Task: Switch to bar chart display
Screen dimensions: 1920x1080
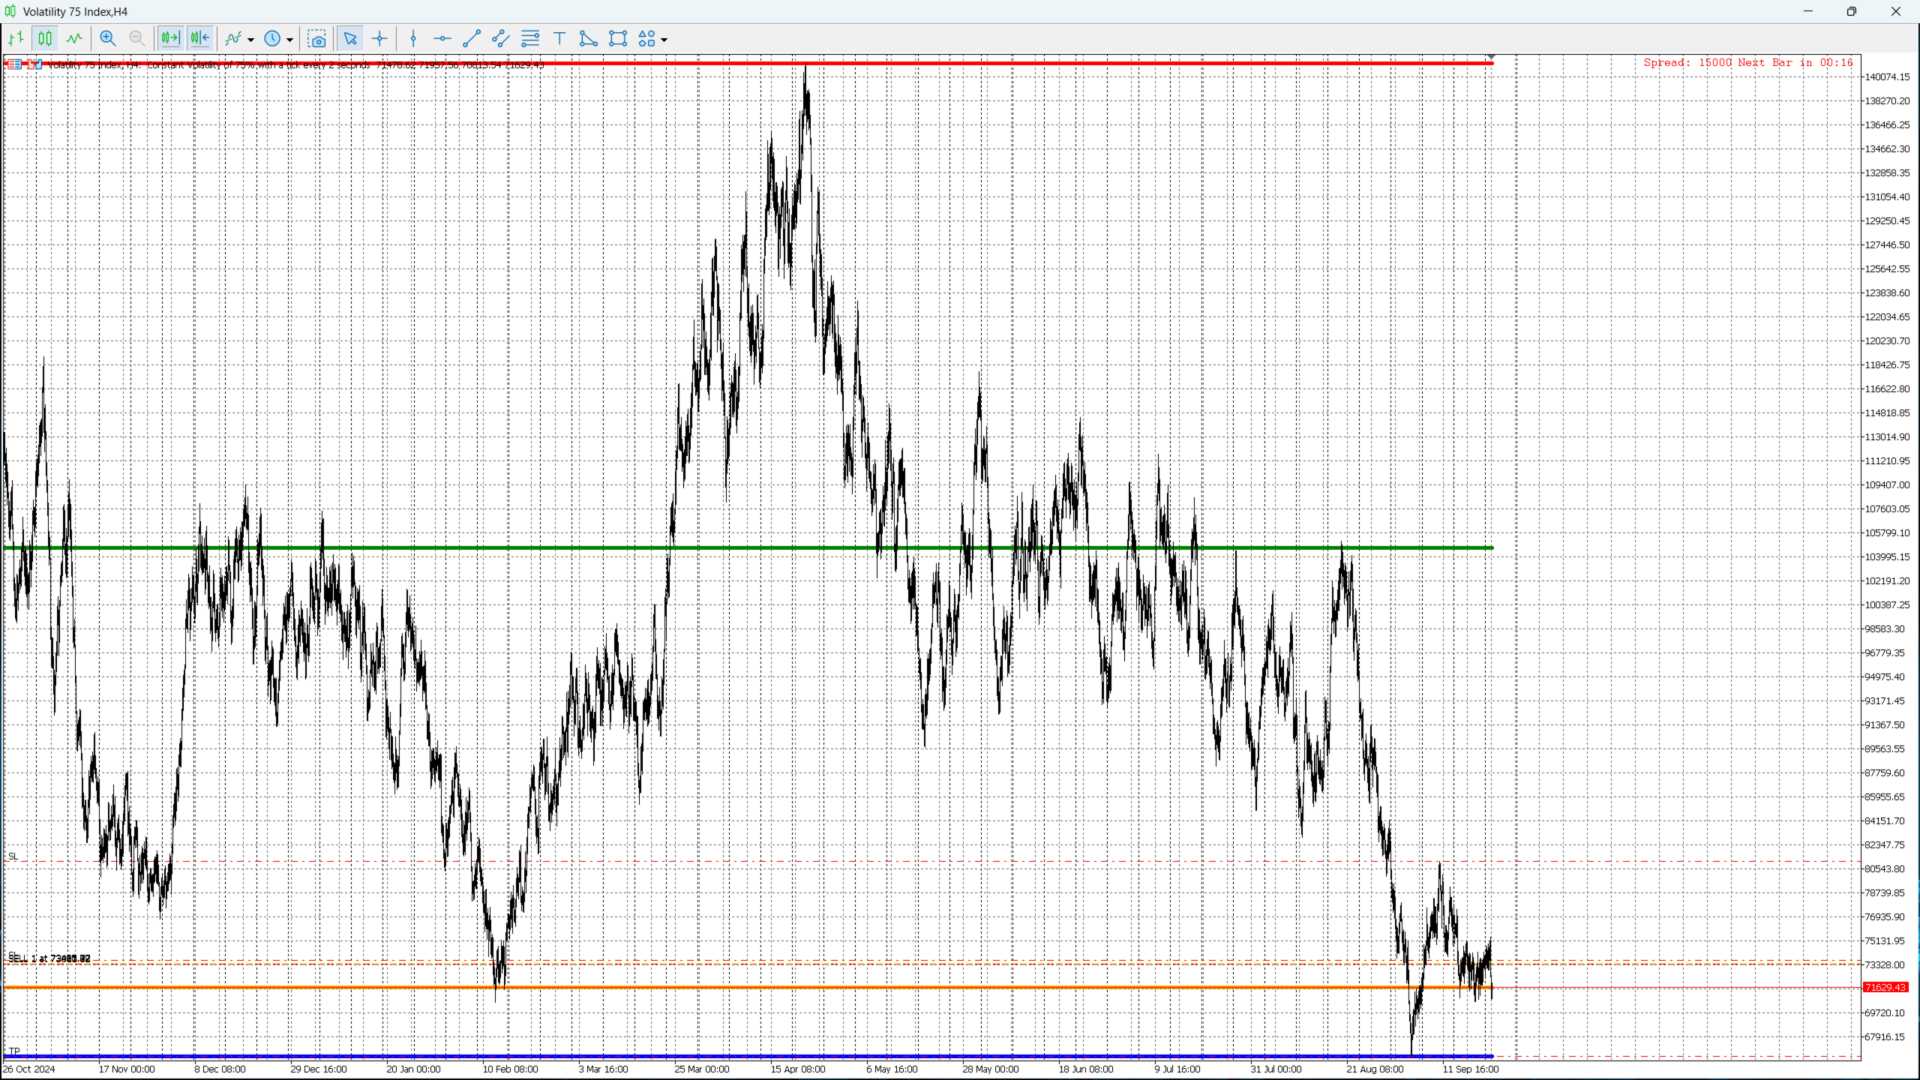Action: coord(16,39)
